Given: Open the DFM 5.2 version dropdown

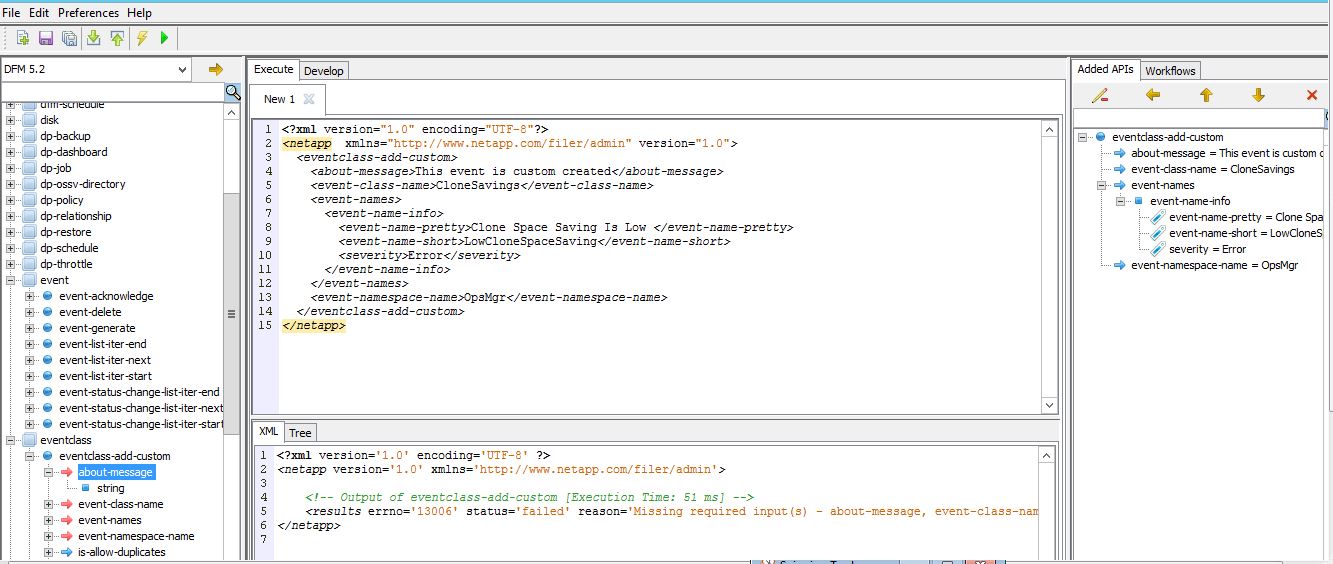Looking at the screenshot, I should point(181,69).
